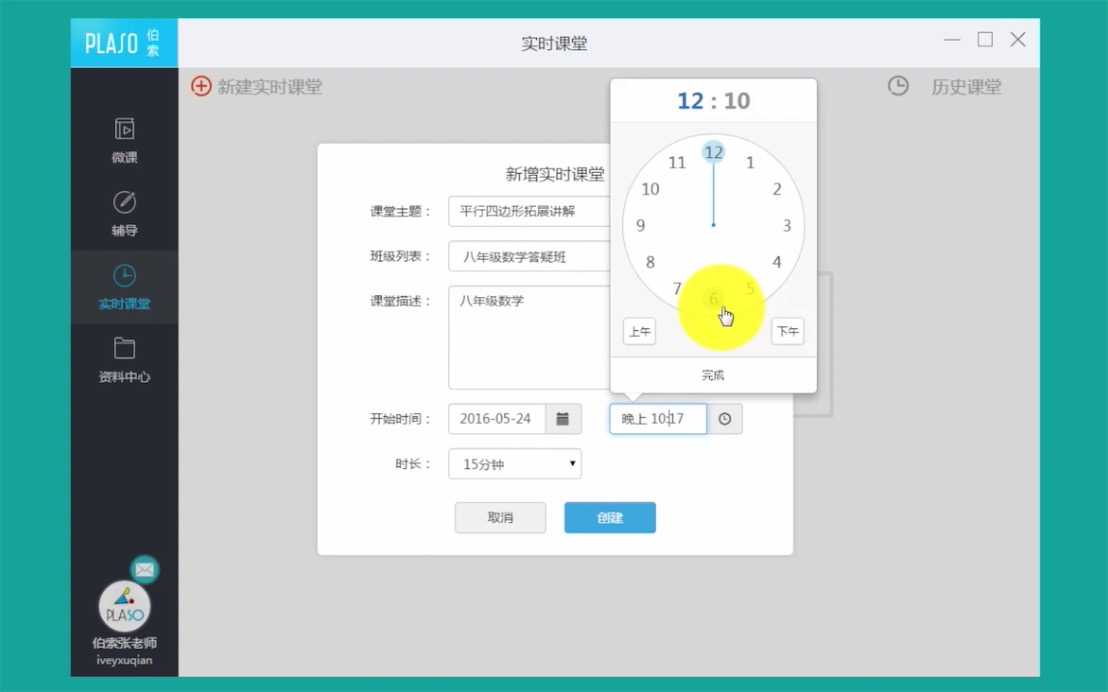Expand the 时长 15分钟 dropdown

(x=515, y=464)
